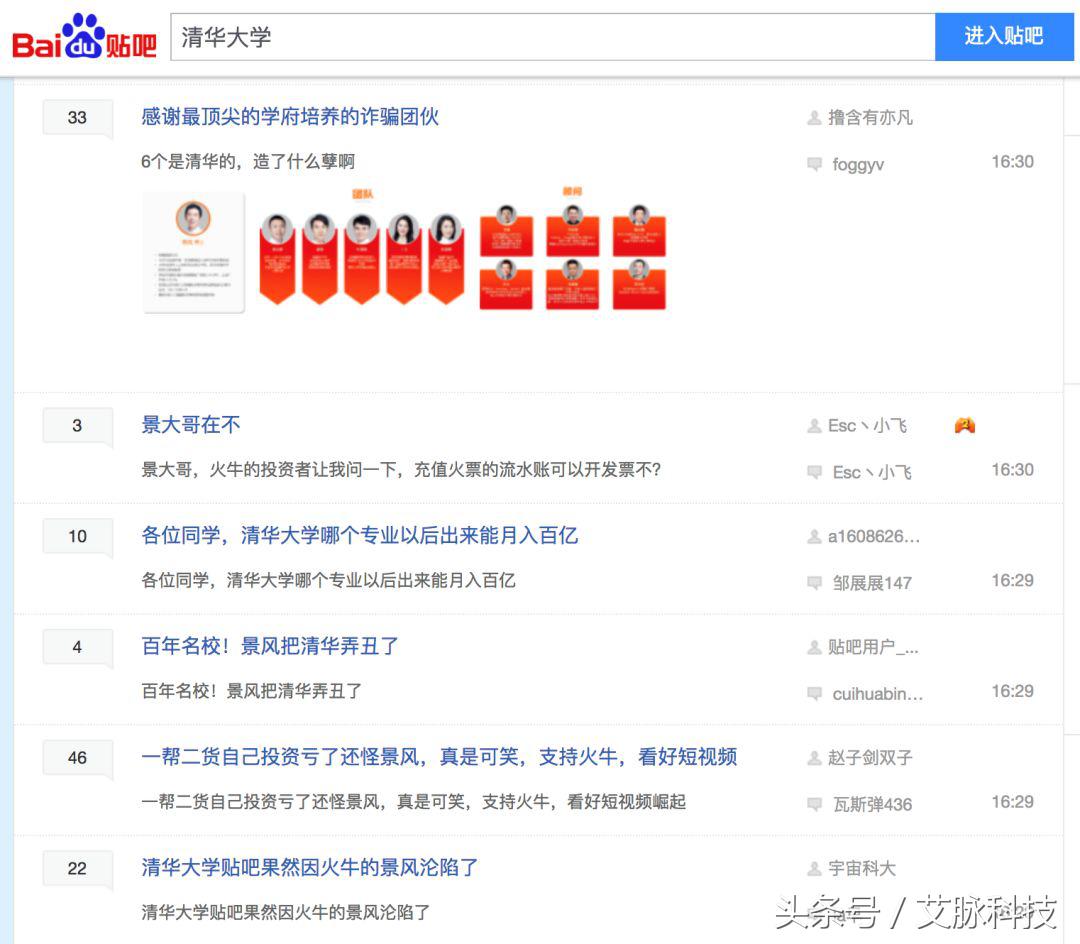Click author name 赵子剑双子

pyautogui.click(x=870, y=758)
